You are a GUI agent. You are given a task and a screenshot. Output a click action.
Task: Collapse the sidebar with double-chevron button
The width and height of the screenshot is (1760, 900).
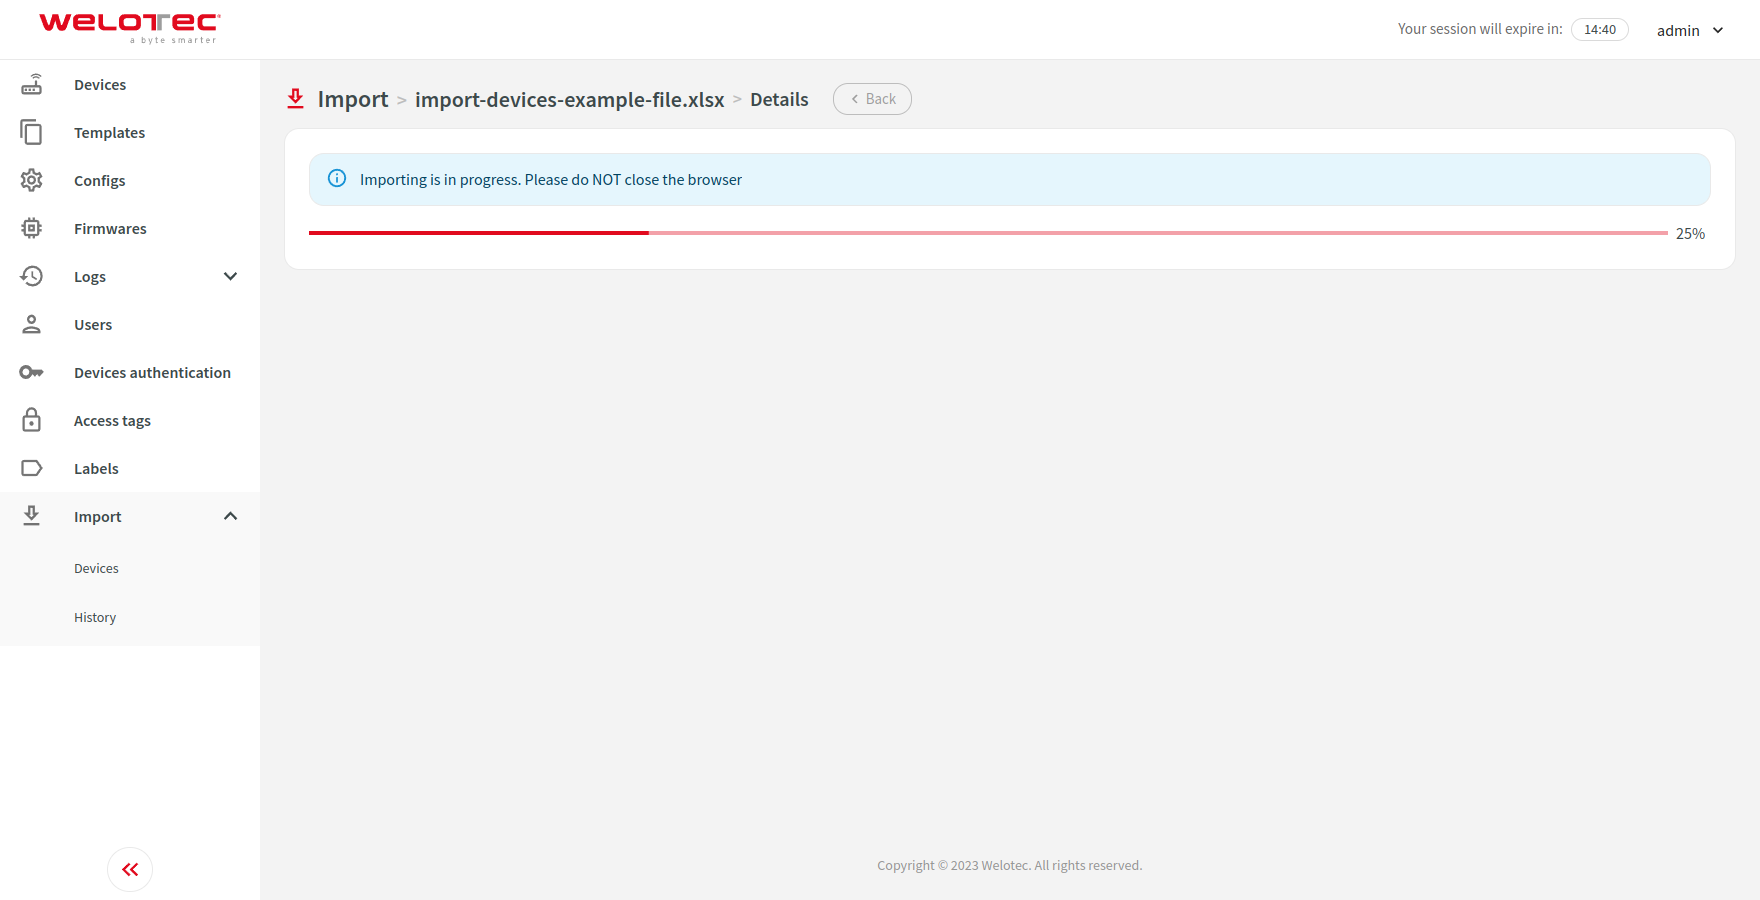click(130, 870)
